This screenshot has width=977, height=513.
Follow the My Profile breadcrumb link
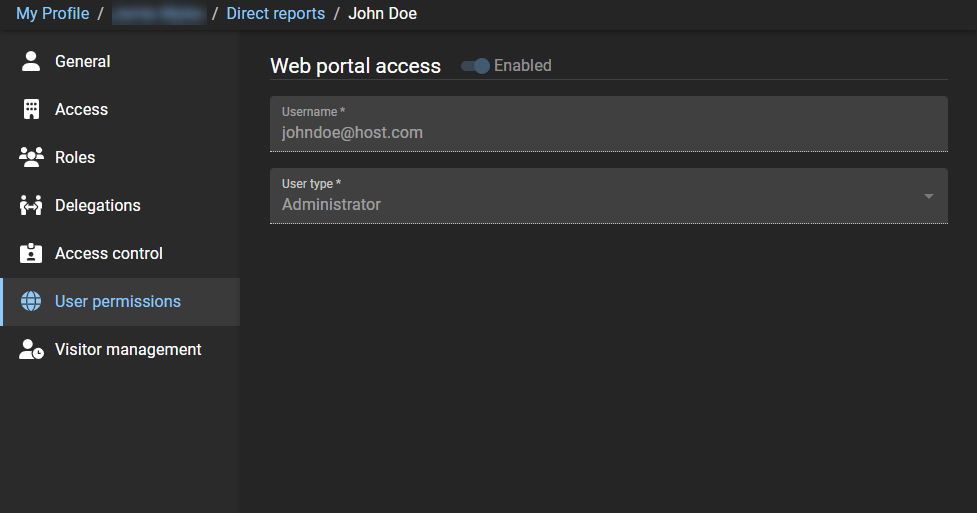(x=52, y=13)
